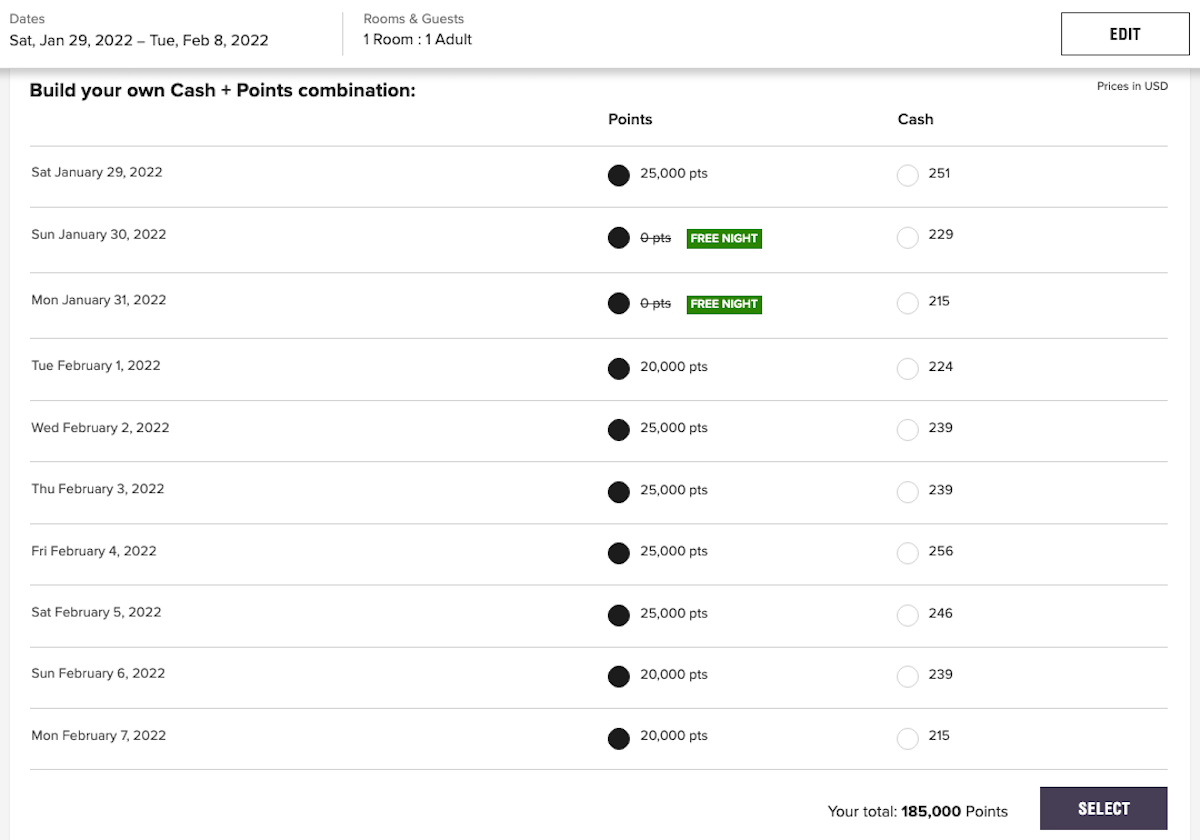Choose points option for Tuesday February 1
This screenshot has width=1200, height=840.
pos(619,368)
